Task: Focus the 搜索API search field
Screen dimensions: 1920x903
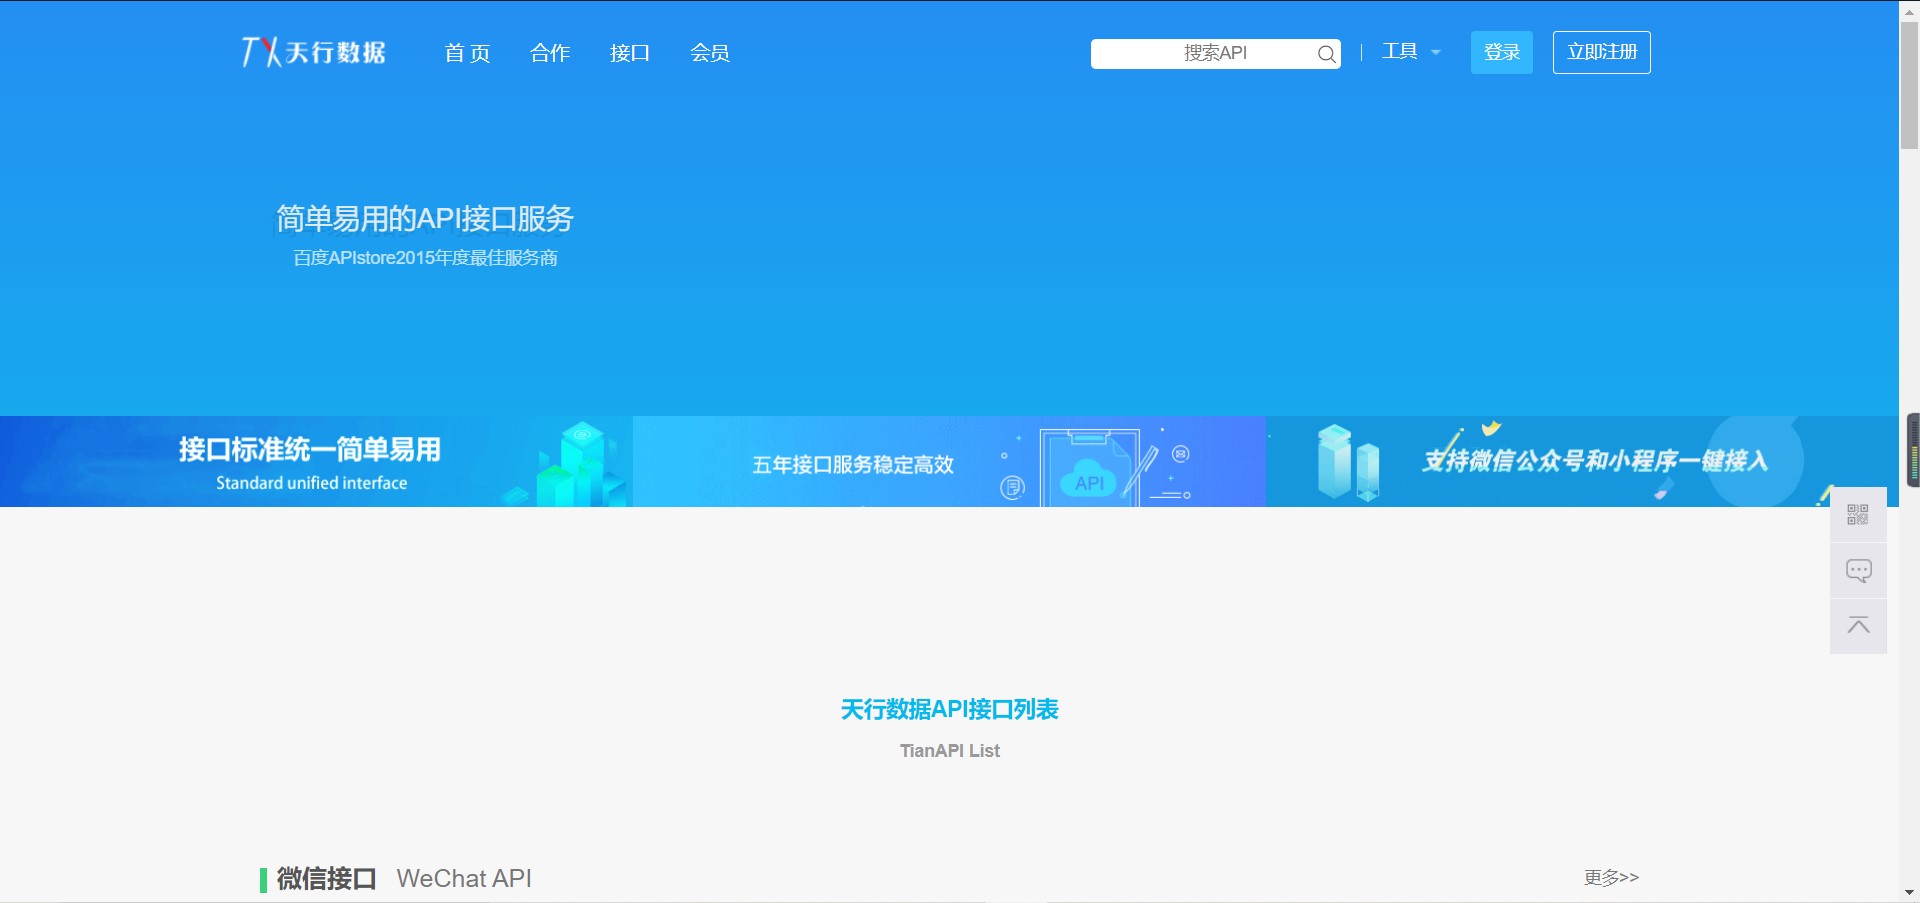Action: [x=1215, y=54]
